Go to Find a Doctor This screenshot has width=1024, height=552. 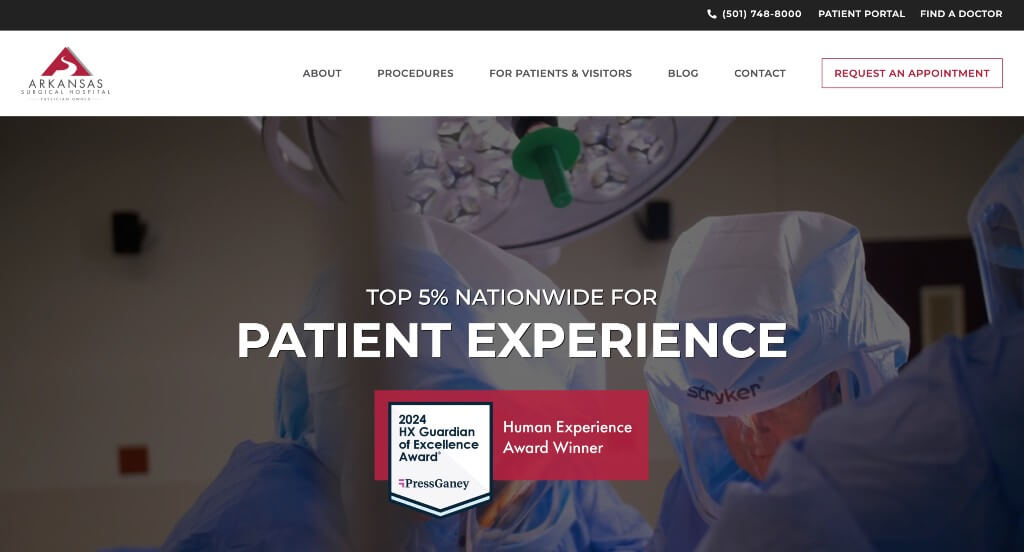click(961, 14)
